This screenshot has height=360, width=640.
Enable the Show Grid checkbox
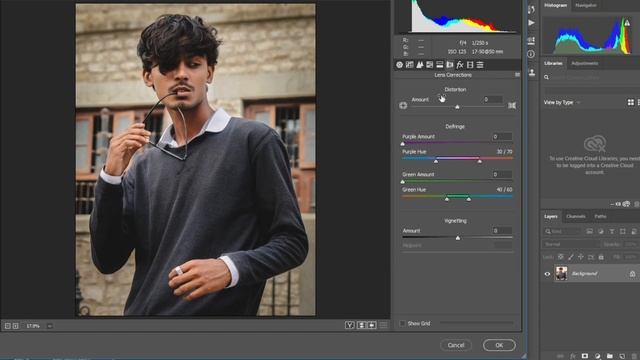click(402, 323)
